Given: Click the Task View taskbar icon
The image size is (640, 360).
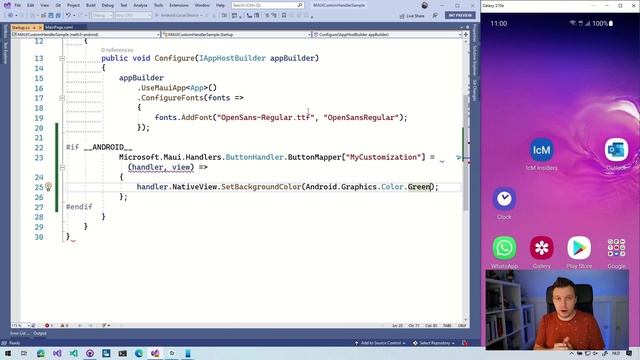Looking at the screenshot, I should tap(24, 353).
